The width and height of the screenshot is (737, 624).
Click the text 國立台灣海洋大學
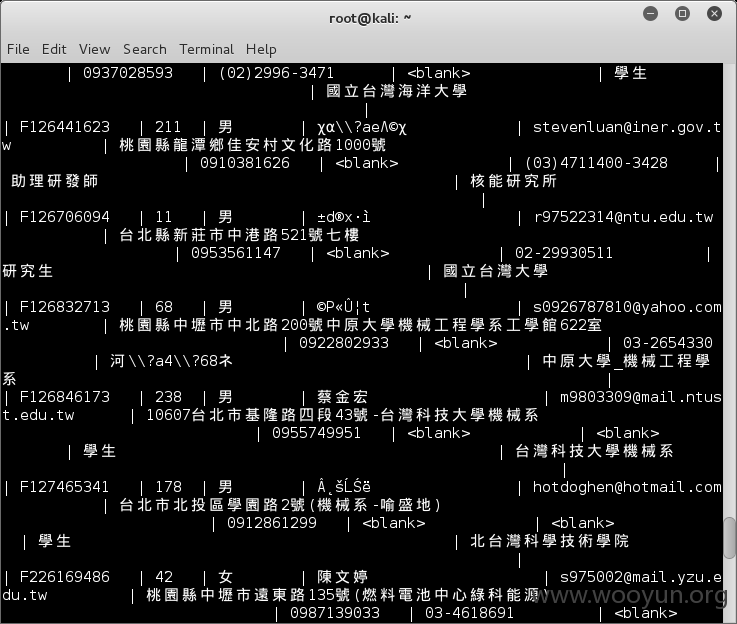pyautogui.click(x=397, y=91)
